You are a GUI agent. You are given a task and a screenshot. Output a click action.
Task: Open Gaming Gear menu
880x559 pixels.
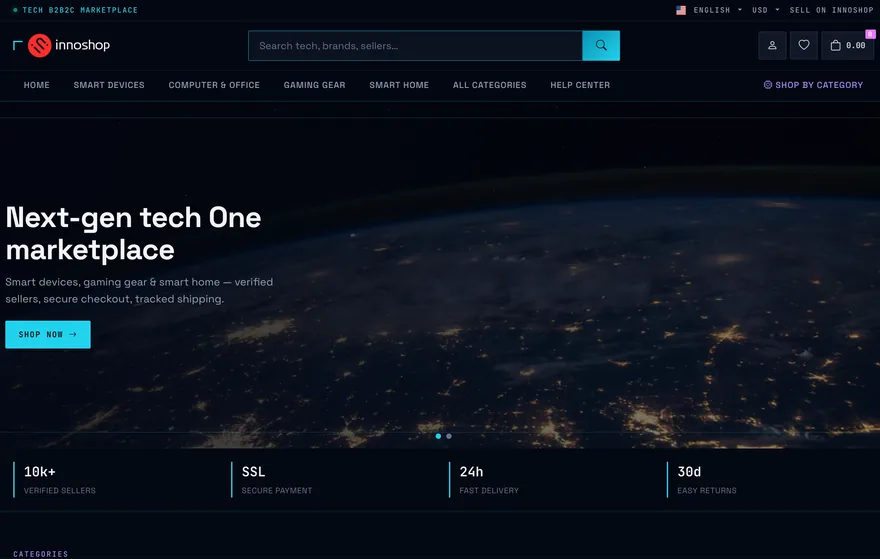click(314, 85)
